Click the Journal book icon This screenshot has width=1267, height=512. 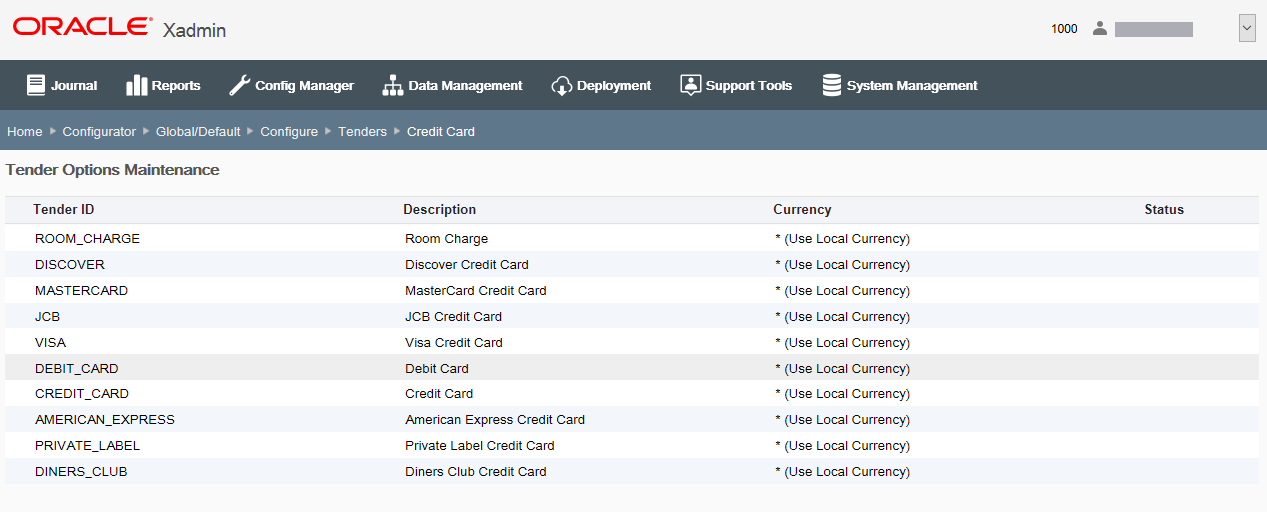point(36,85)
